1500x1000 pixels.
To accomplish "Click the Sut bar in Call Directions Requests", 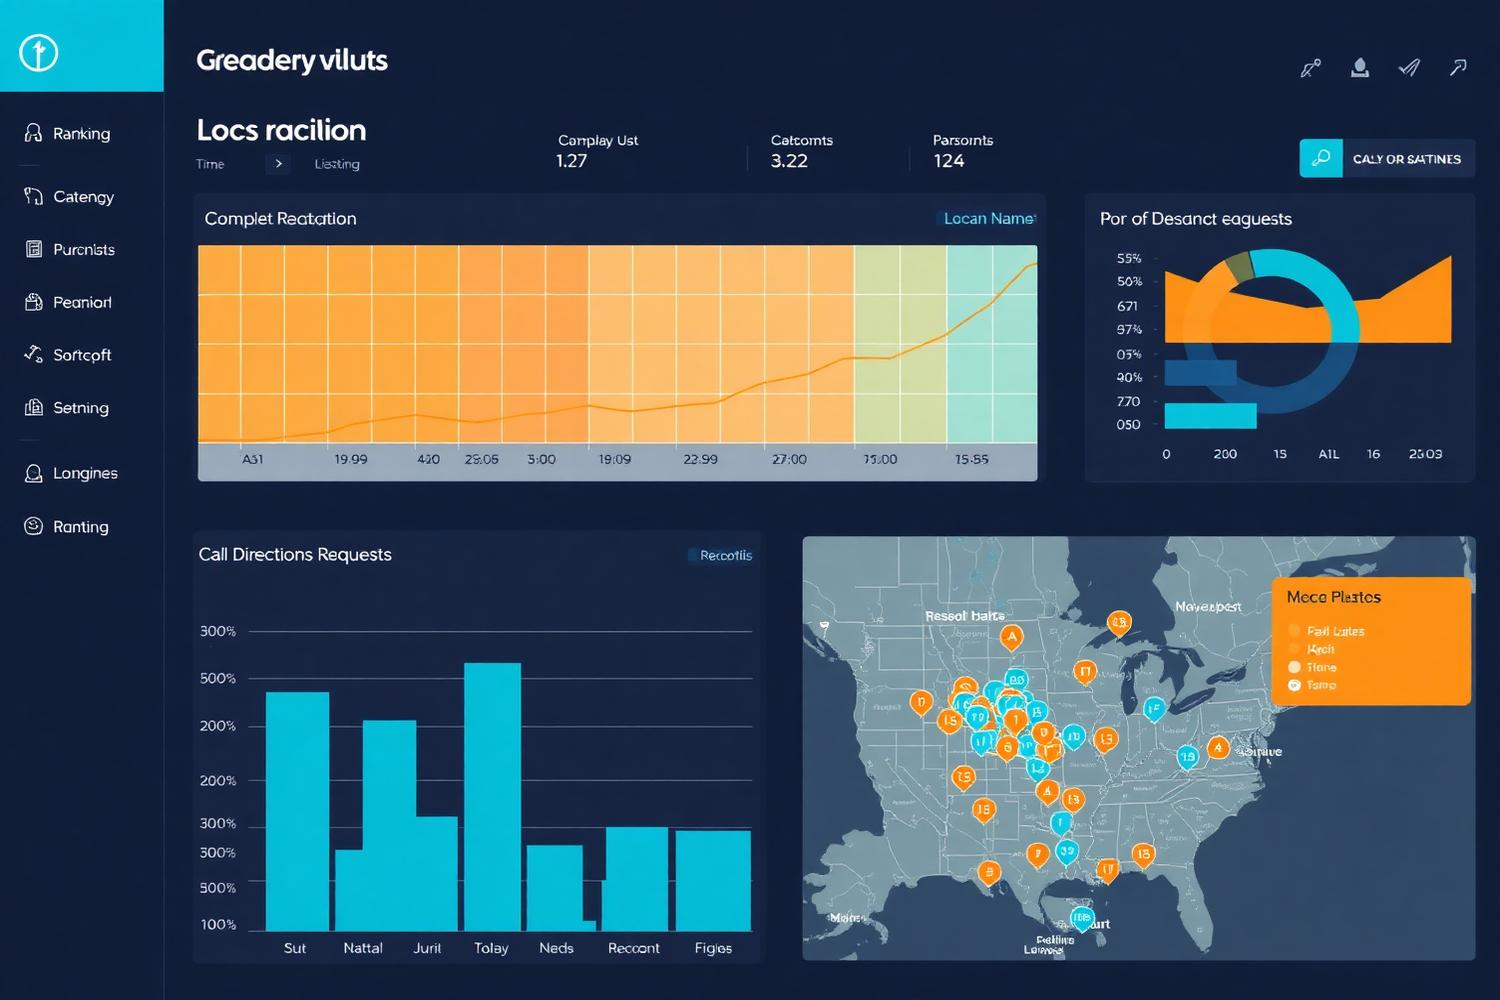I will click(297, 811).
